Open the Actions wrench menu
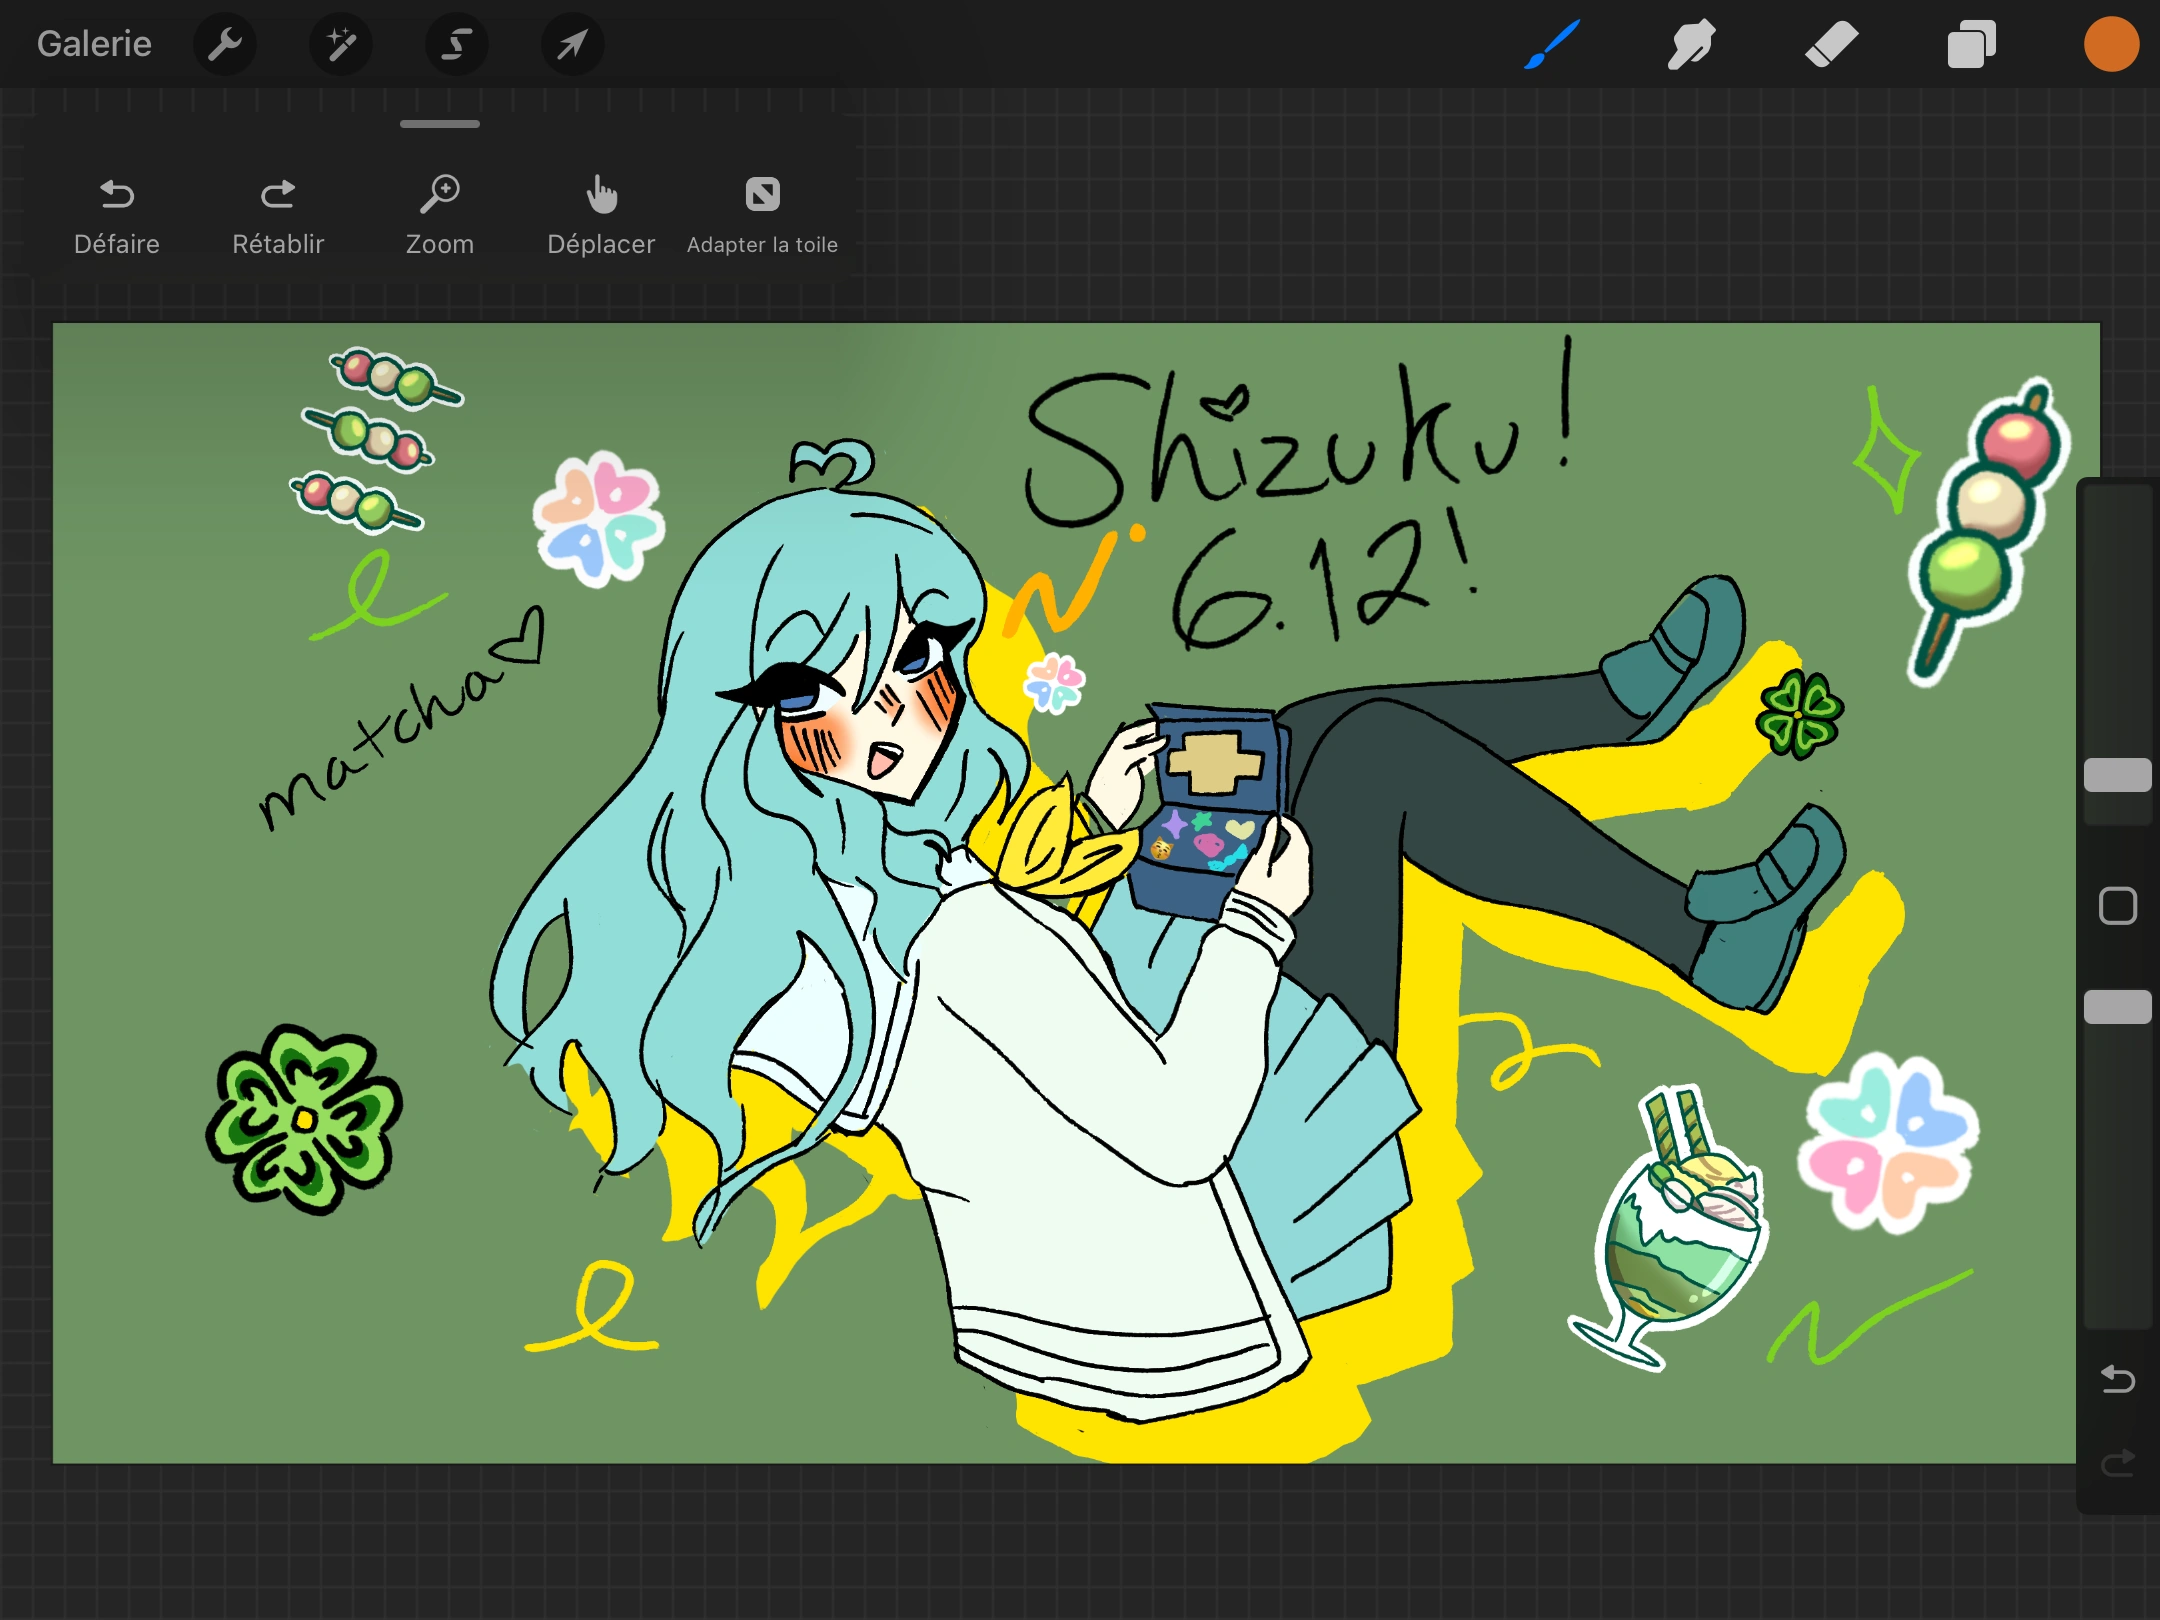 pos(225,44)
